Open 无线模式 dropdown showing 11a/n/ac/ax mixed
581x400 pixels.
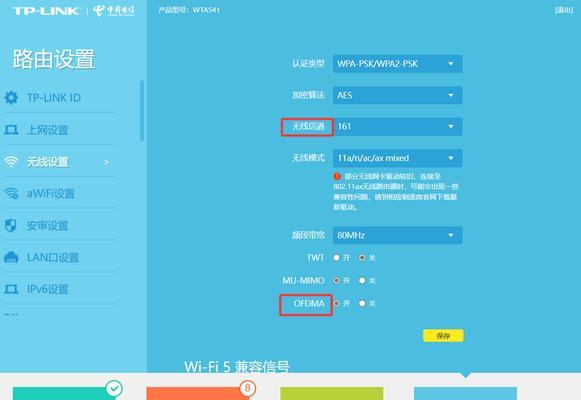(398, 158)
